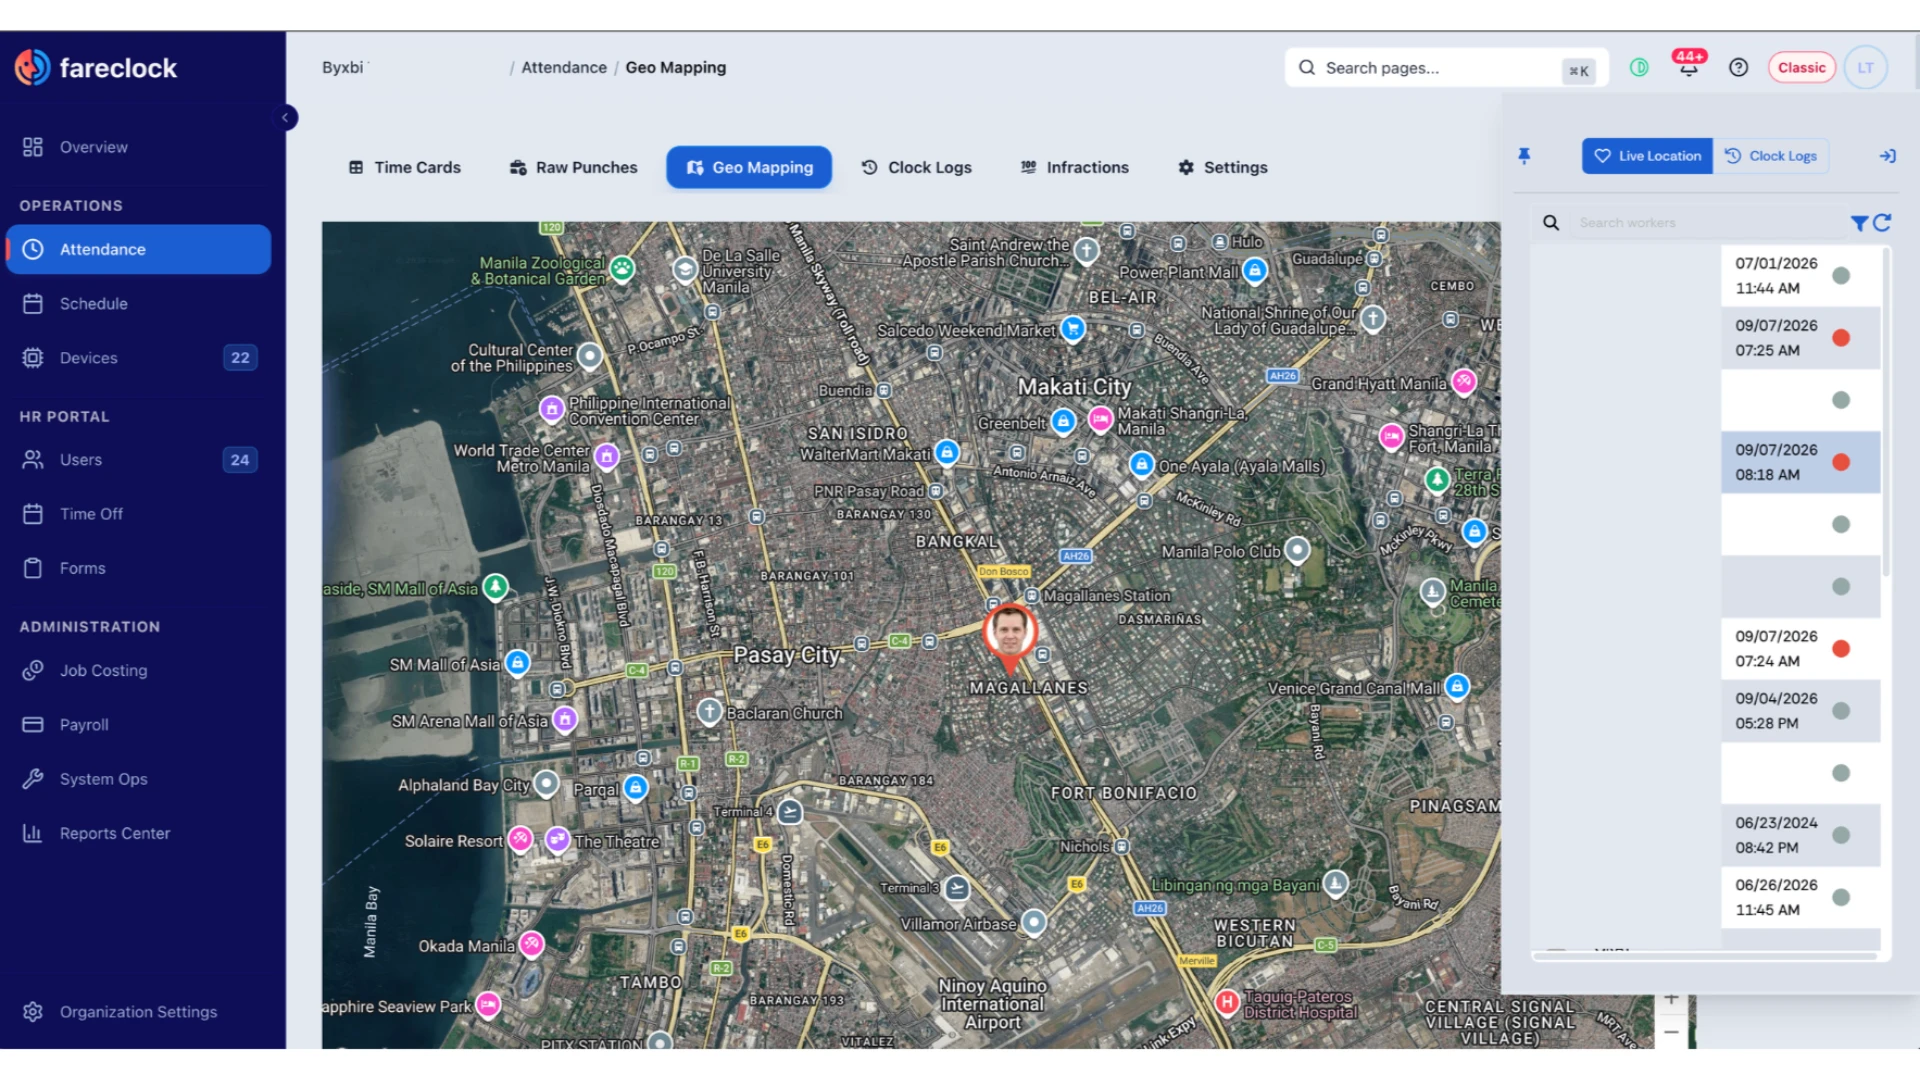1920x1080 pixels.
Task: Open the Clock Logs tab in main toolbar
Action: [x=917, y=167]
